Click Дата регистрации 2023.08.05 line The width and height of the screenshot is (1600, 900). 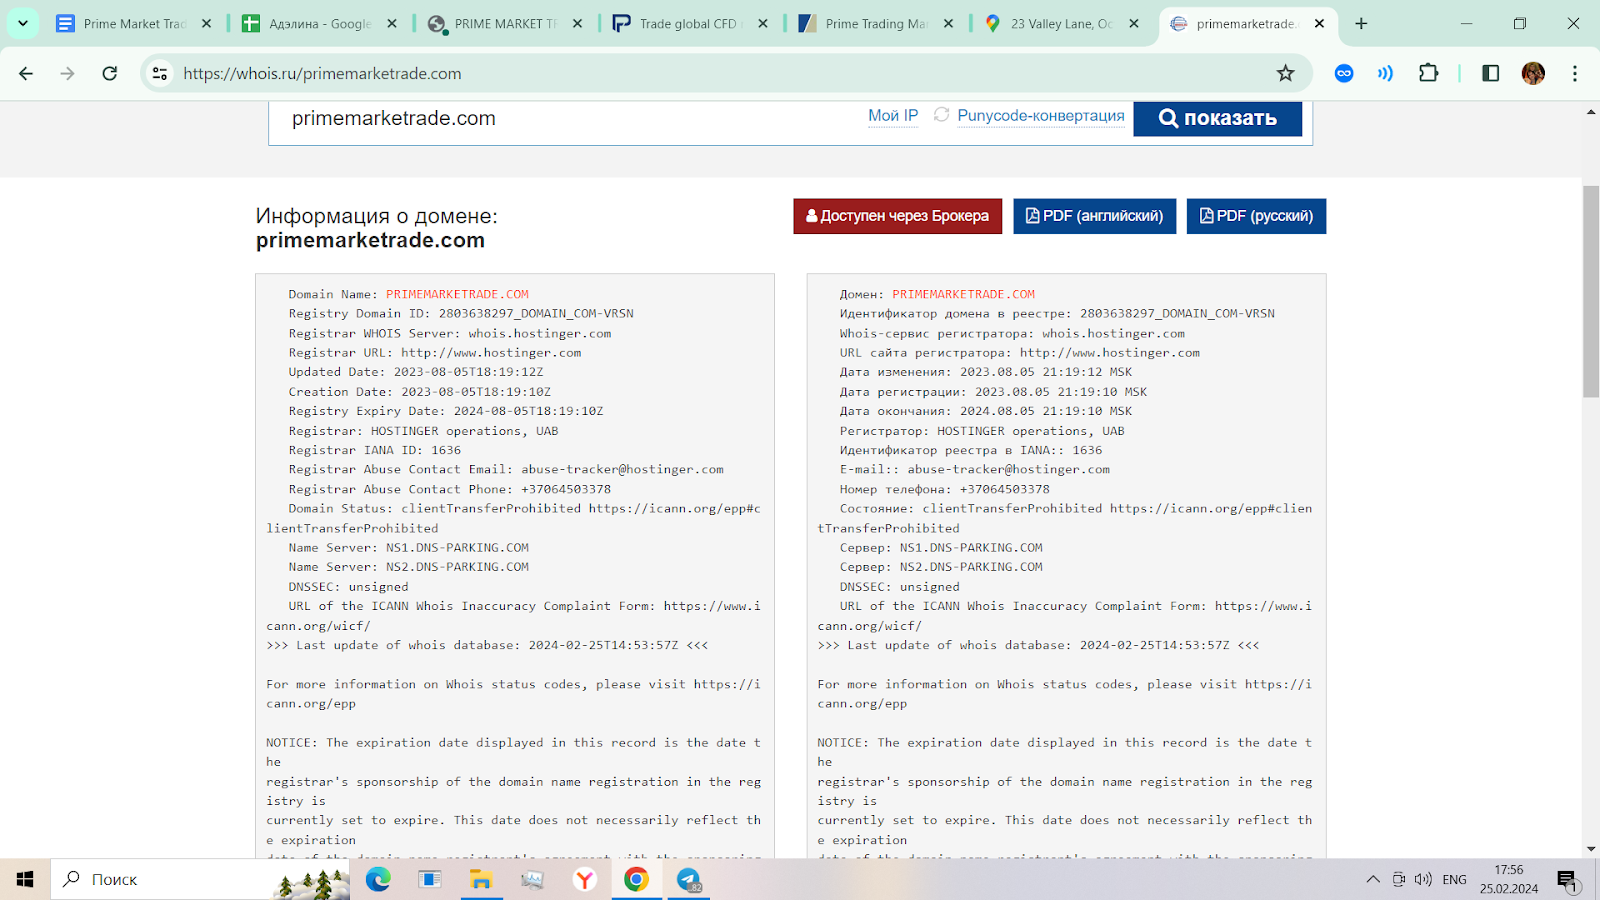993,392
